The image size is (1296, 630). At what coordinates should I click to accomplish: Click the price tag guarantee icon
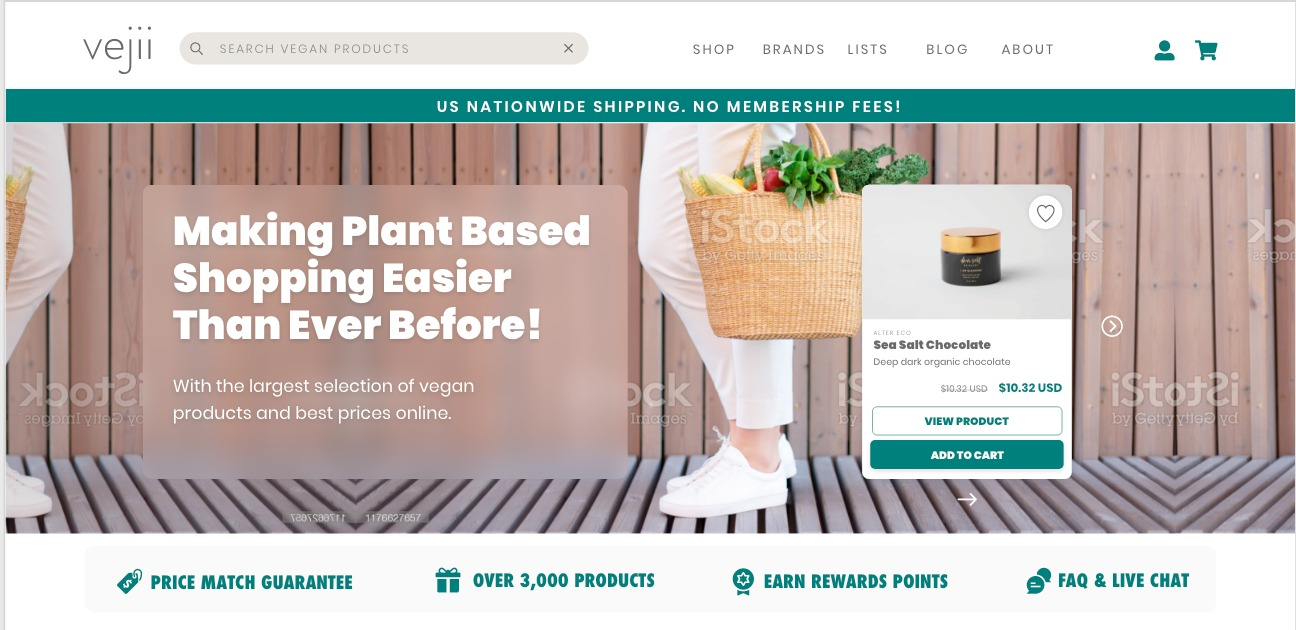tap(129, 581)
